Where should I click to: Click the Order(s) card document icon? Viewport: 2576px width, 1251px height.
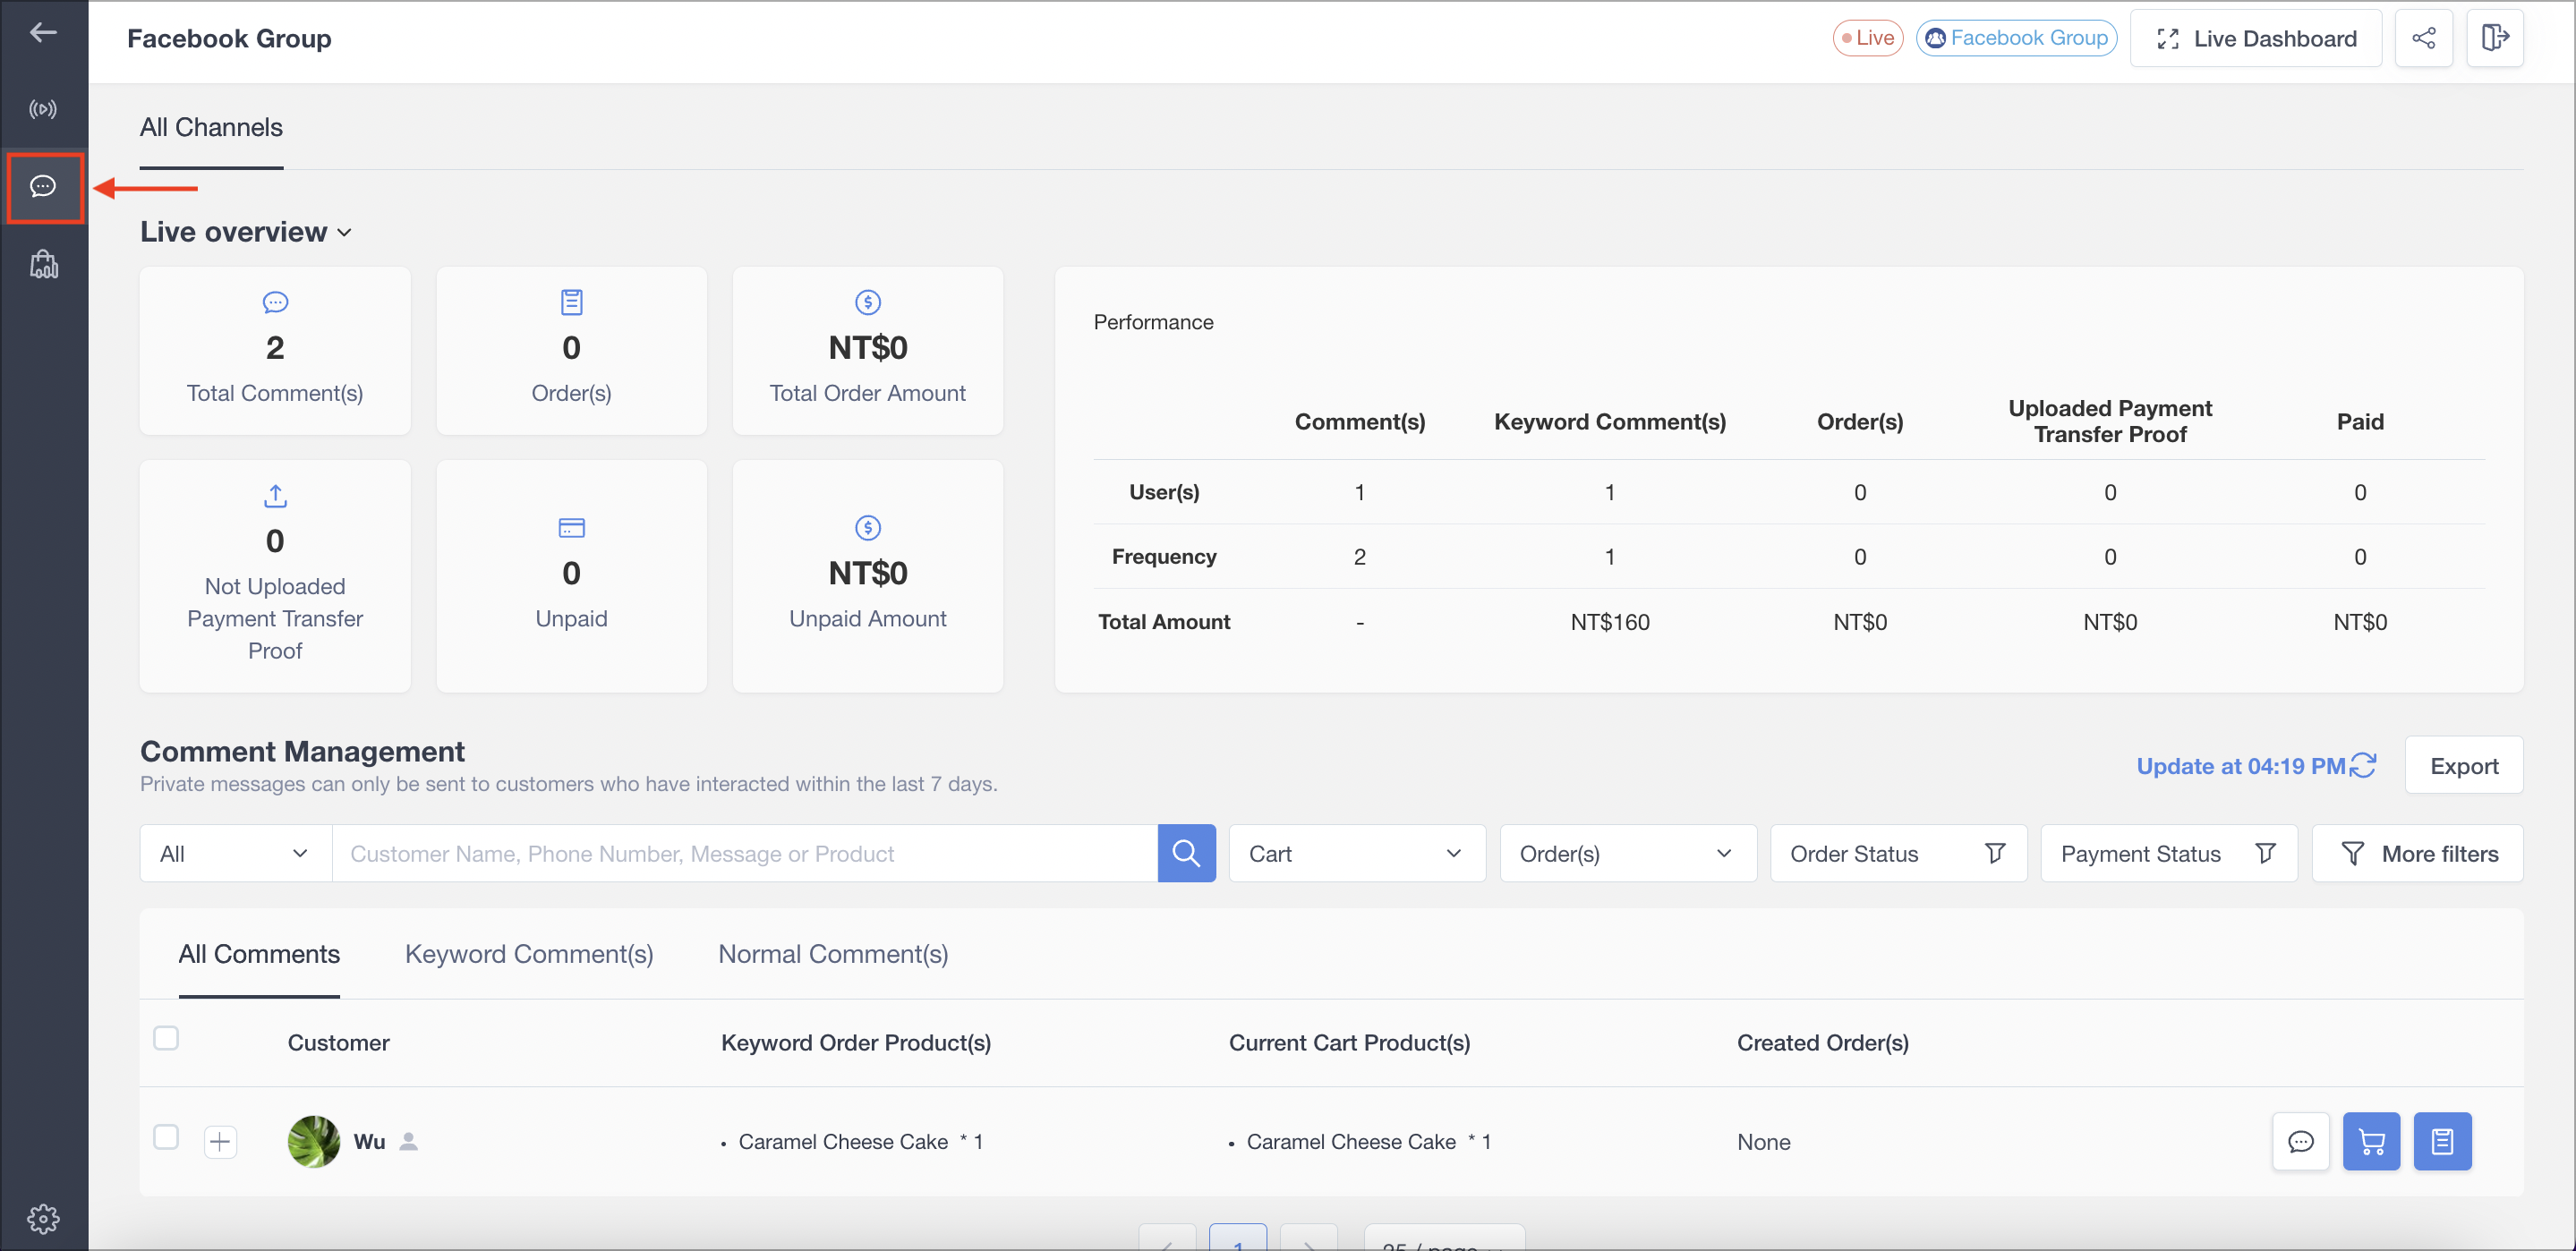click(x=571, y=302)
